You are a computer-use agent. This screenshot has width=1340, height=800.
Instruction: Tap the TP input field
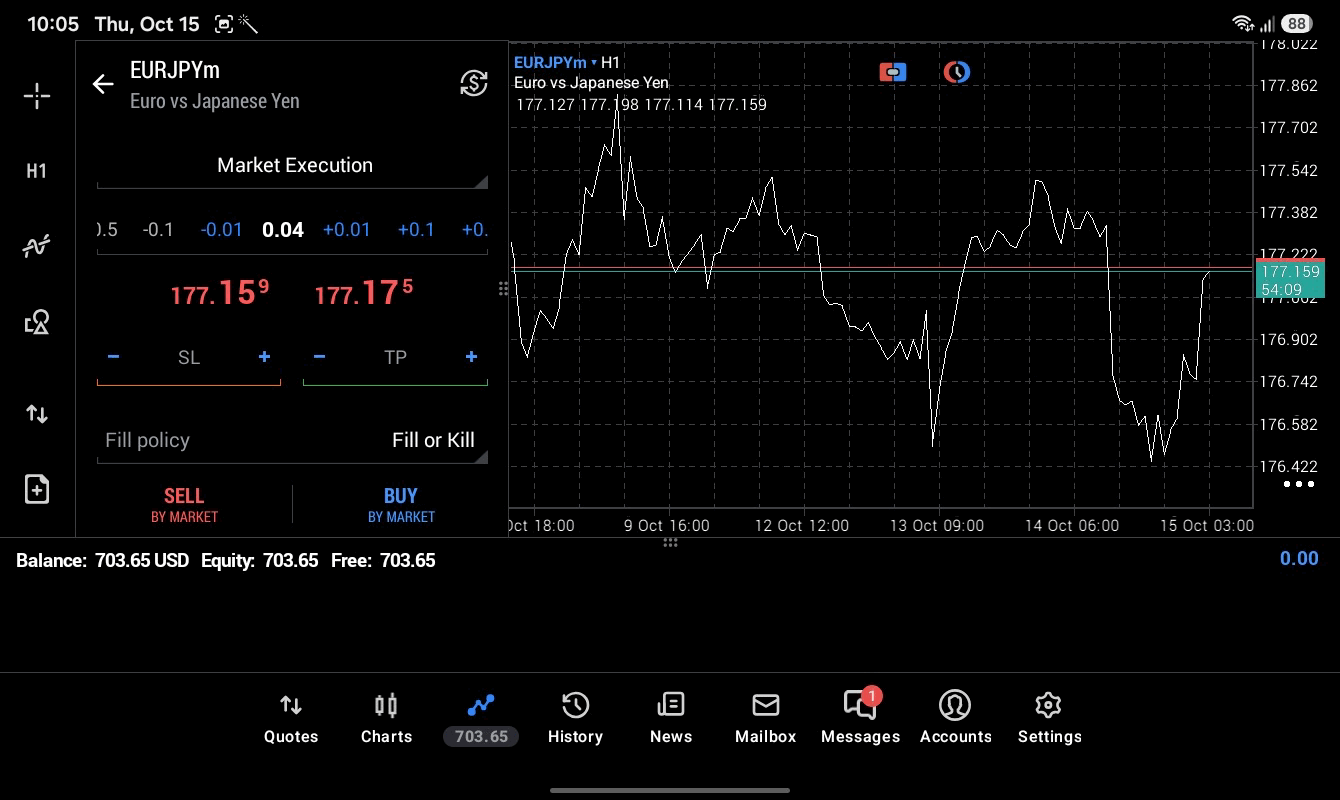pyautogui.click(x=395, y=358)
